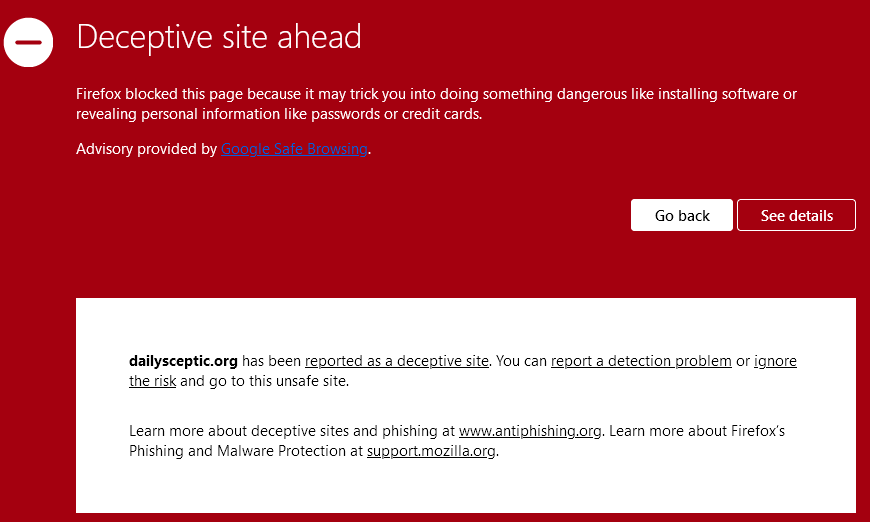870x522 pixels.
Task: Click the 'You can' text before the report link
Action: [x=521, y=361]
